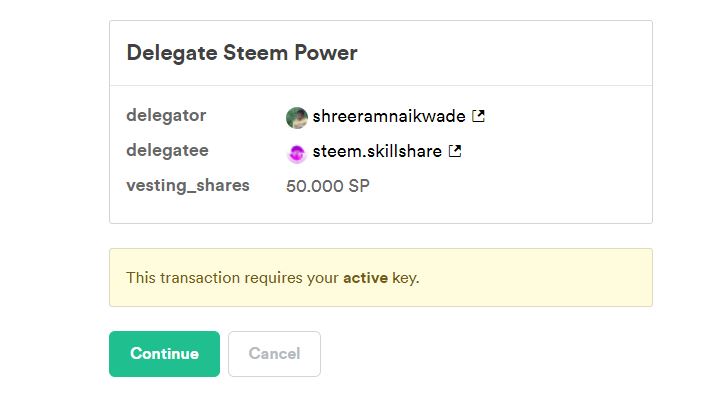Click the steem.skillshare profile avatar
This screenshot has width=728, height=410.
pyautogui.click(x=296, y=153)
